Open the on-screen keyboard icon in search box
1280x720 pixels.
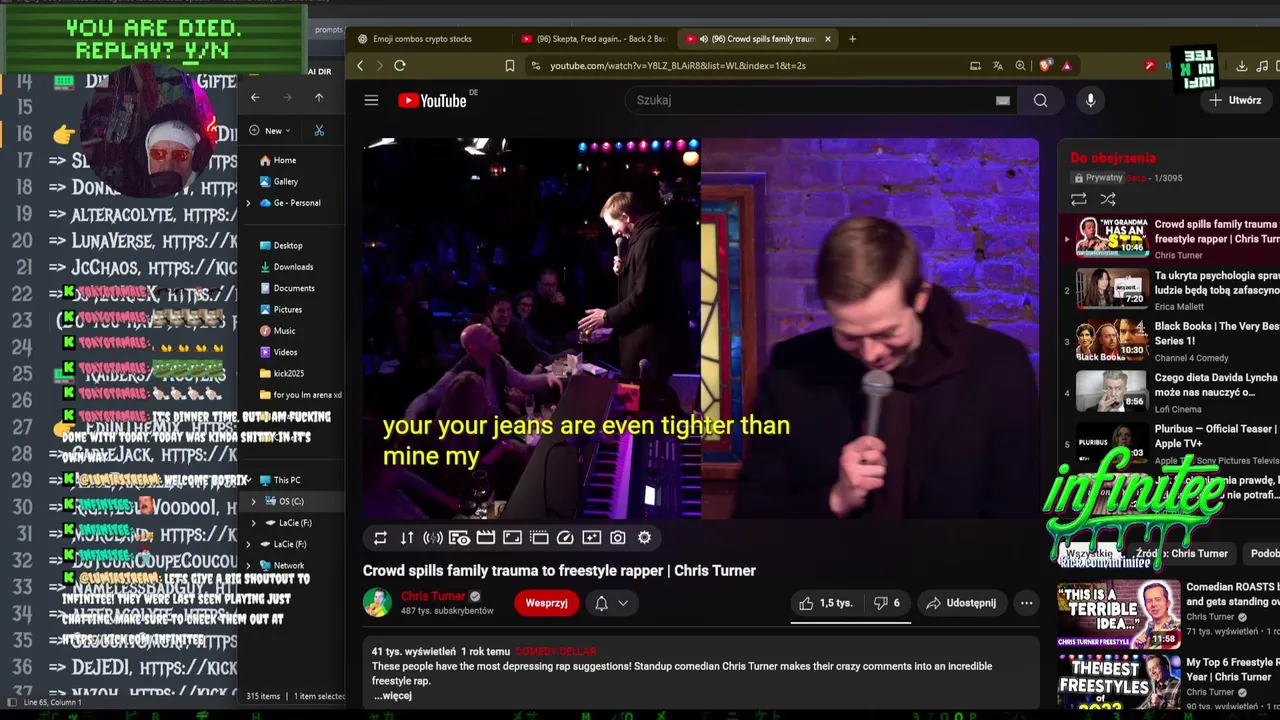[x=1003, y=100]
